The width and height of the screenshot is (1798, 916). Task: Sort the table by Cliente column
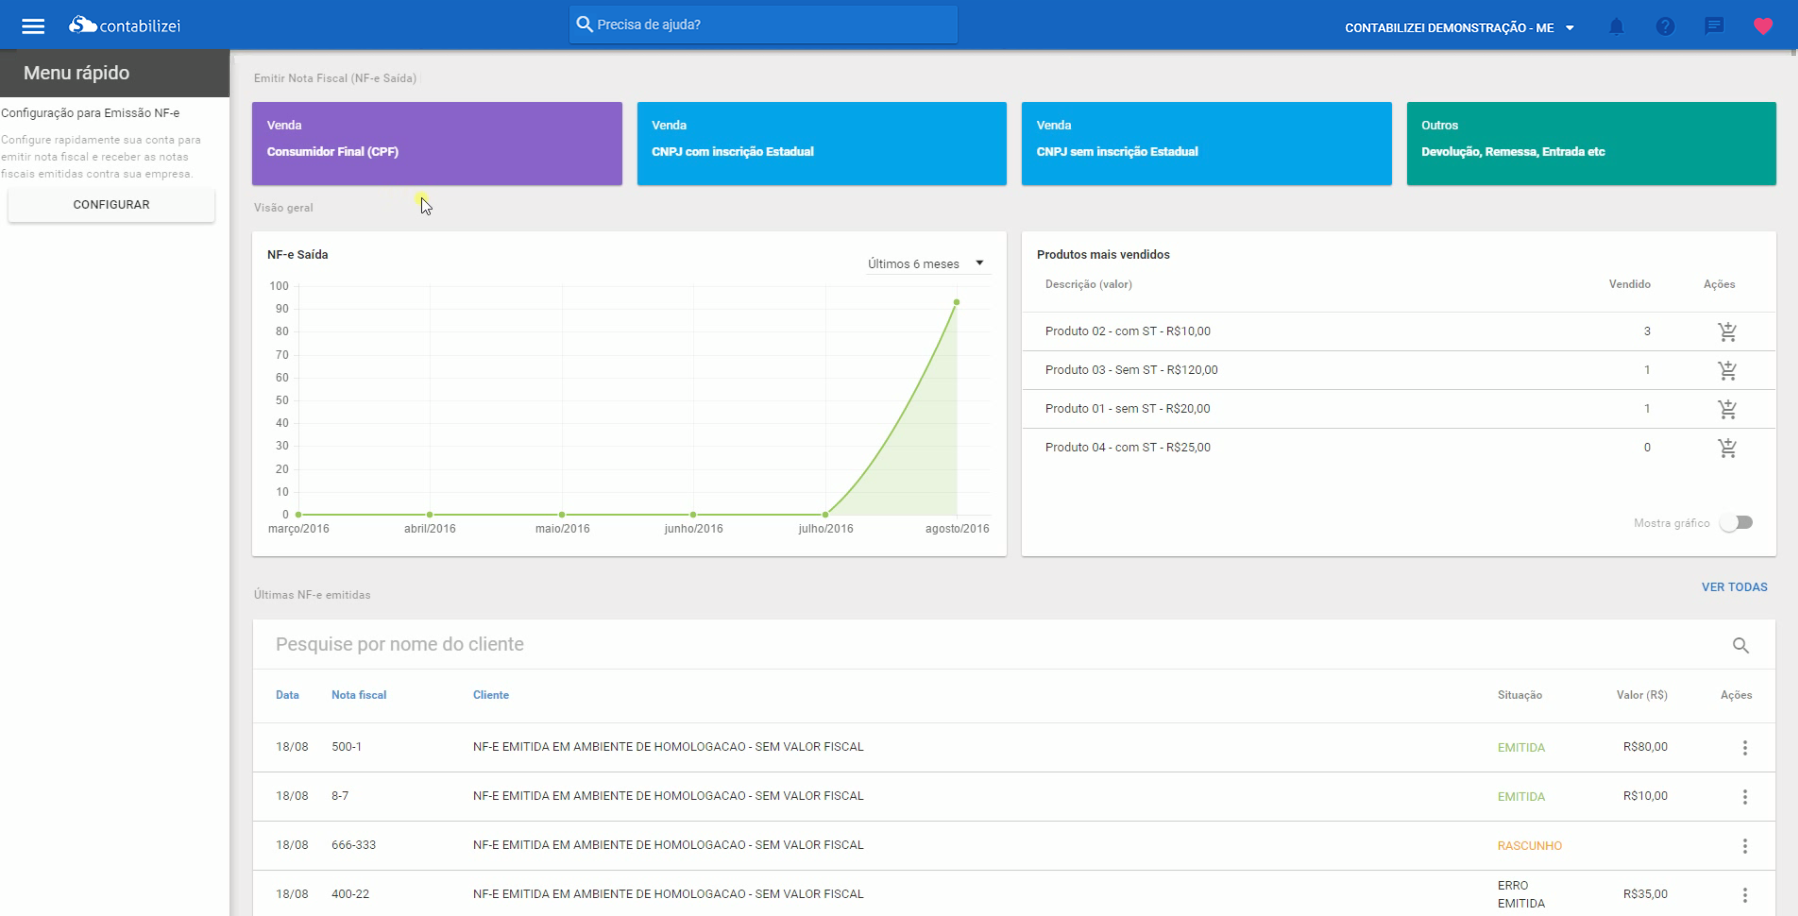click(491, 695)
